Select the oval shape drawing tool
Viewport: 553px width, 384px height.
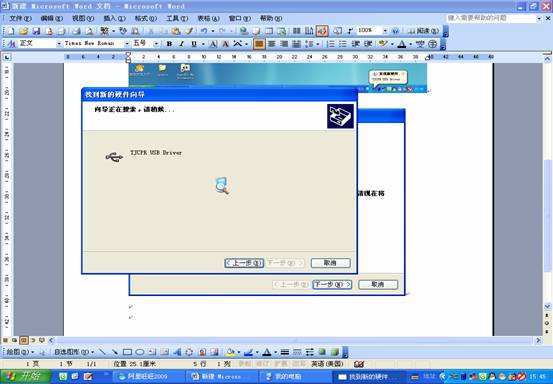pyautogui.click(x=140, y=352)
